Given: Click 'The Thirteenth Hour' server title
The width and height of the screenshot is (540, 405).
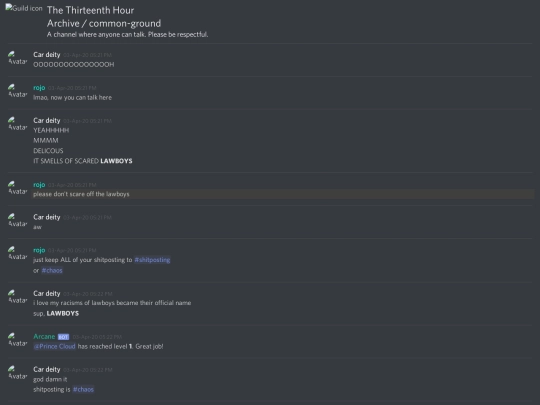Looking at the screenshot, I should coord(90,10).
